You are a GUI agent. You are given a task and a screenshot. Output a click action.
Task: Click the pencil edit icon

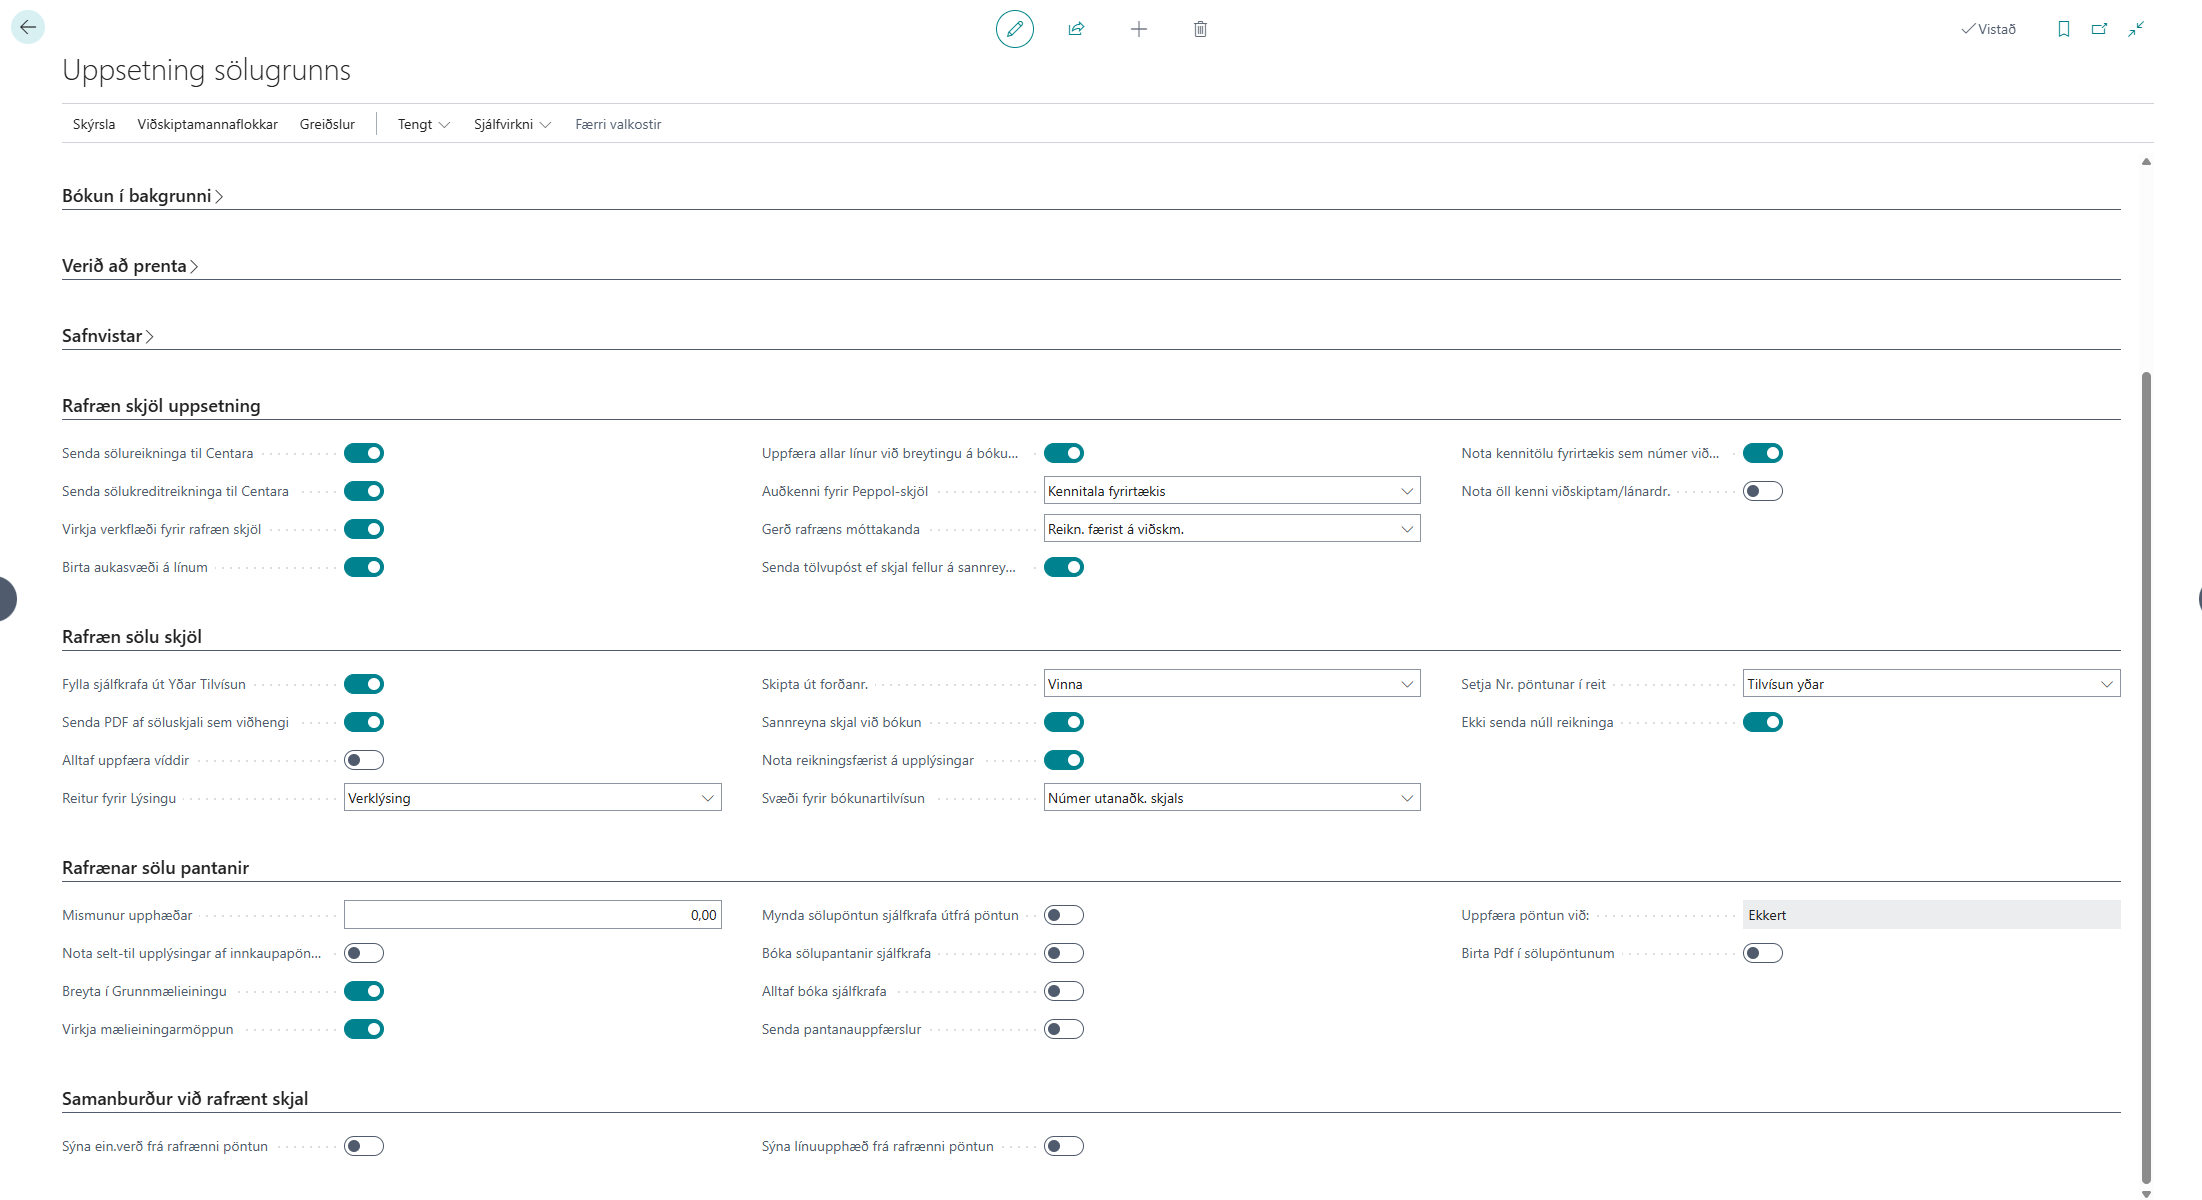(1014, 29)
